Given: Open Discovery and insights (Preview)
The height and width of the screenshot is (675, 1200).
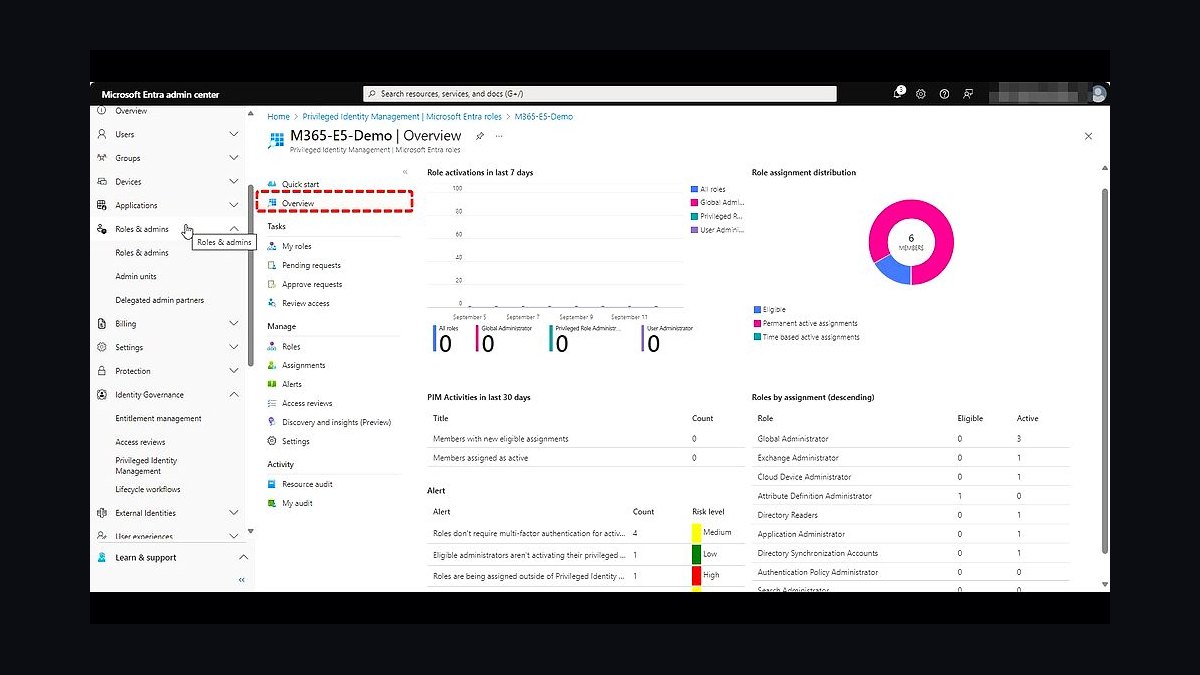Looking at the screenshot, I should [336, 422].
